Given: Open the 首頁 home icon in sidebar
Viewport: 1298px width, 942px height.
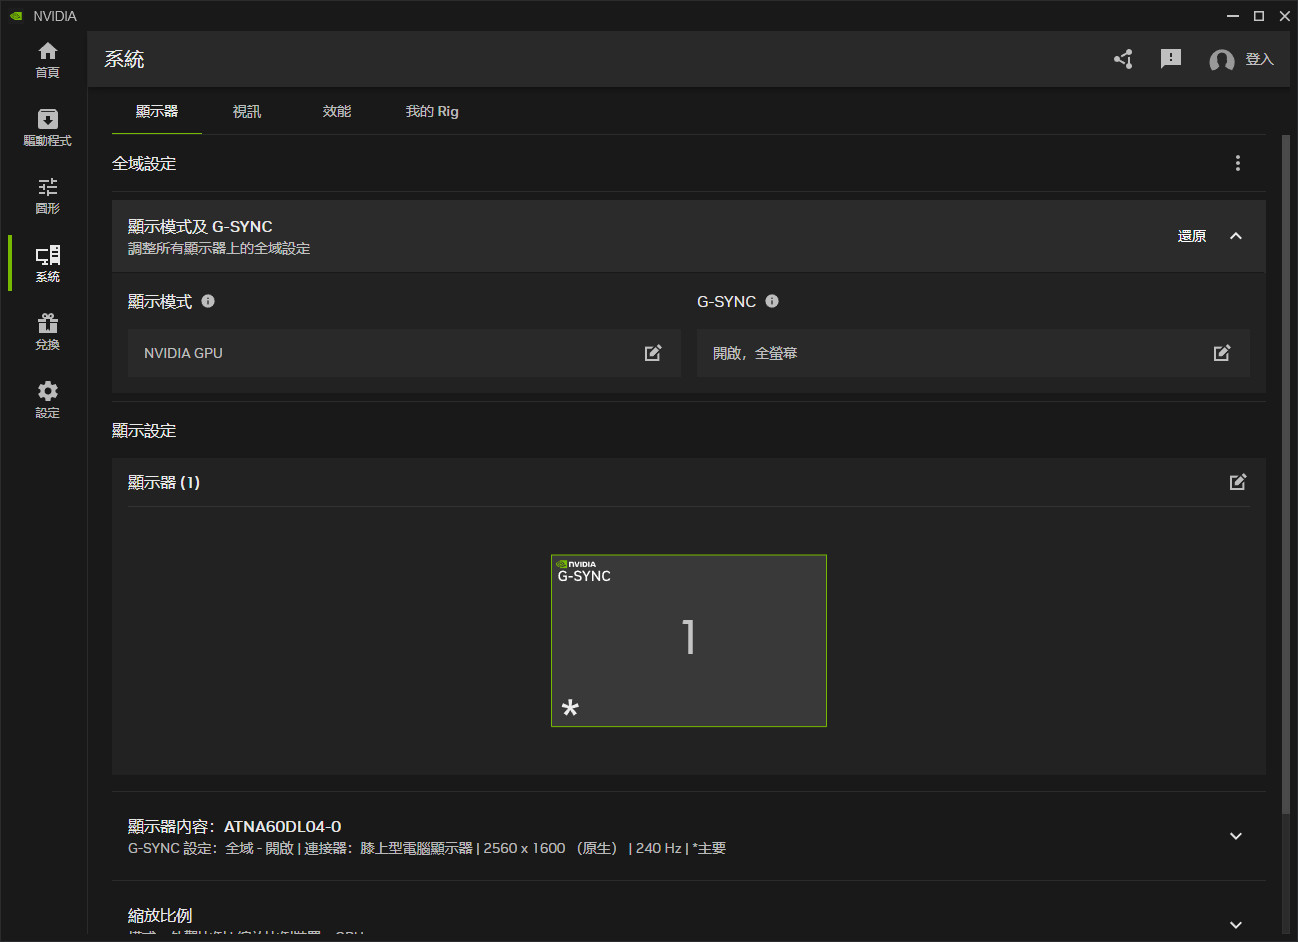Looking at the screenshot, I should pyautogui.click(x=47, y=60).
